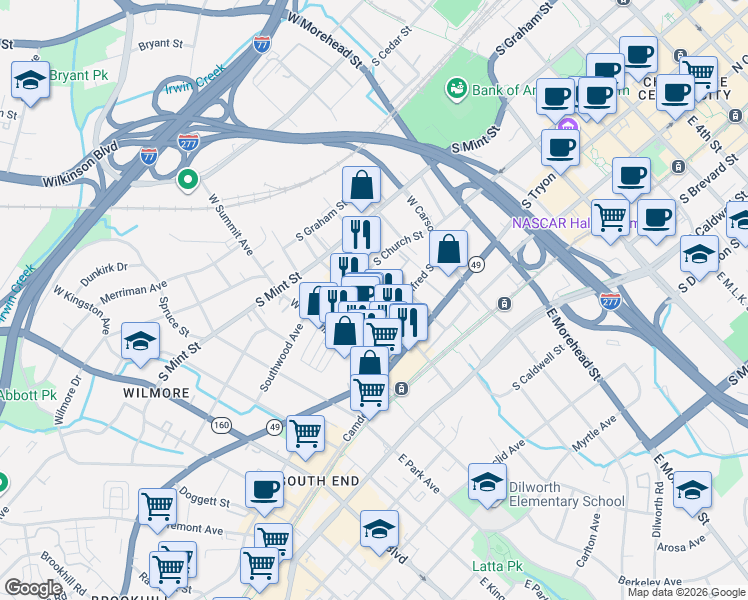Click the W Summit Ave street label

tap(231, 224)
